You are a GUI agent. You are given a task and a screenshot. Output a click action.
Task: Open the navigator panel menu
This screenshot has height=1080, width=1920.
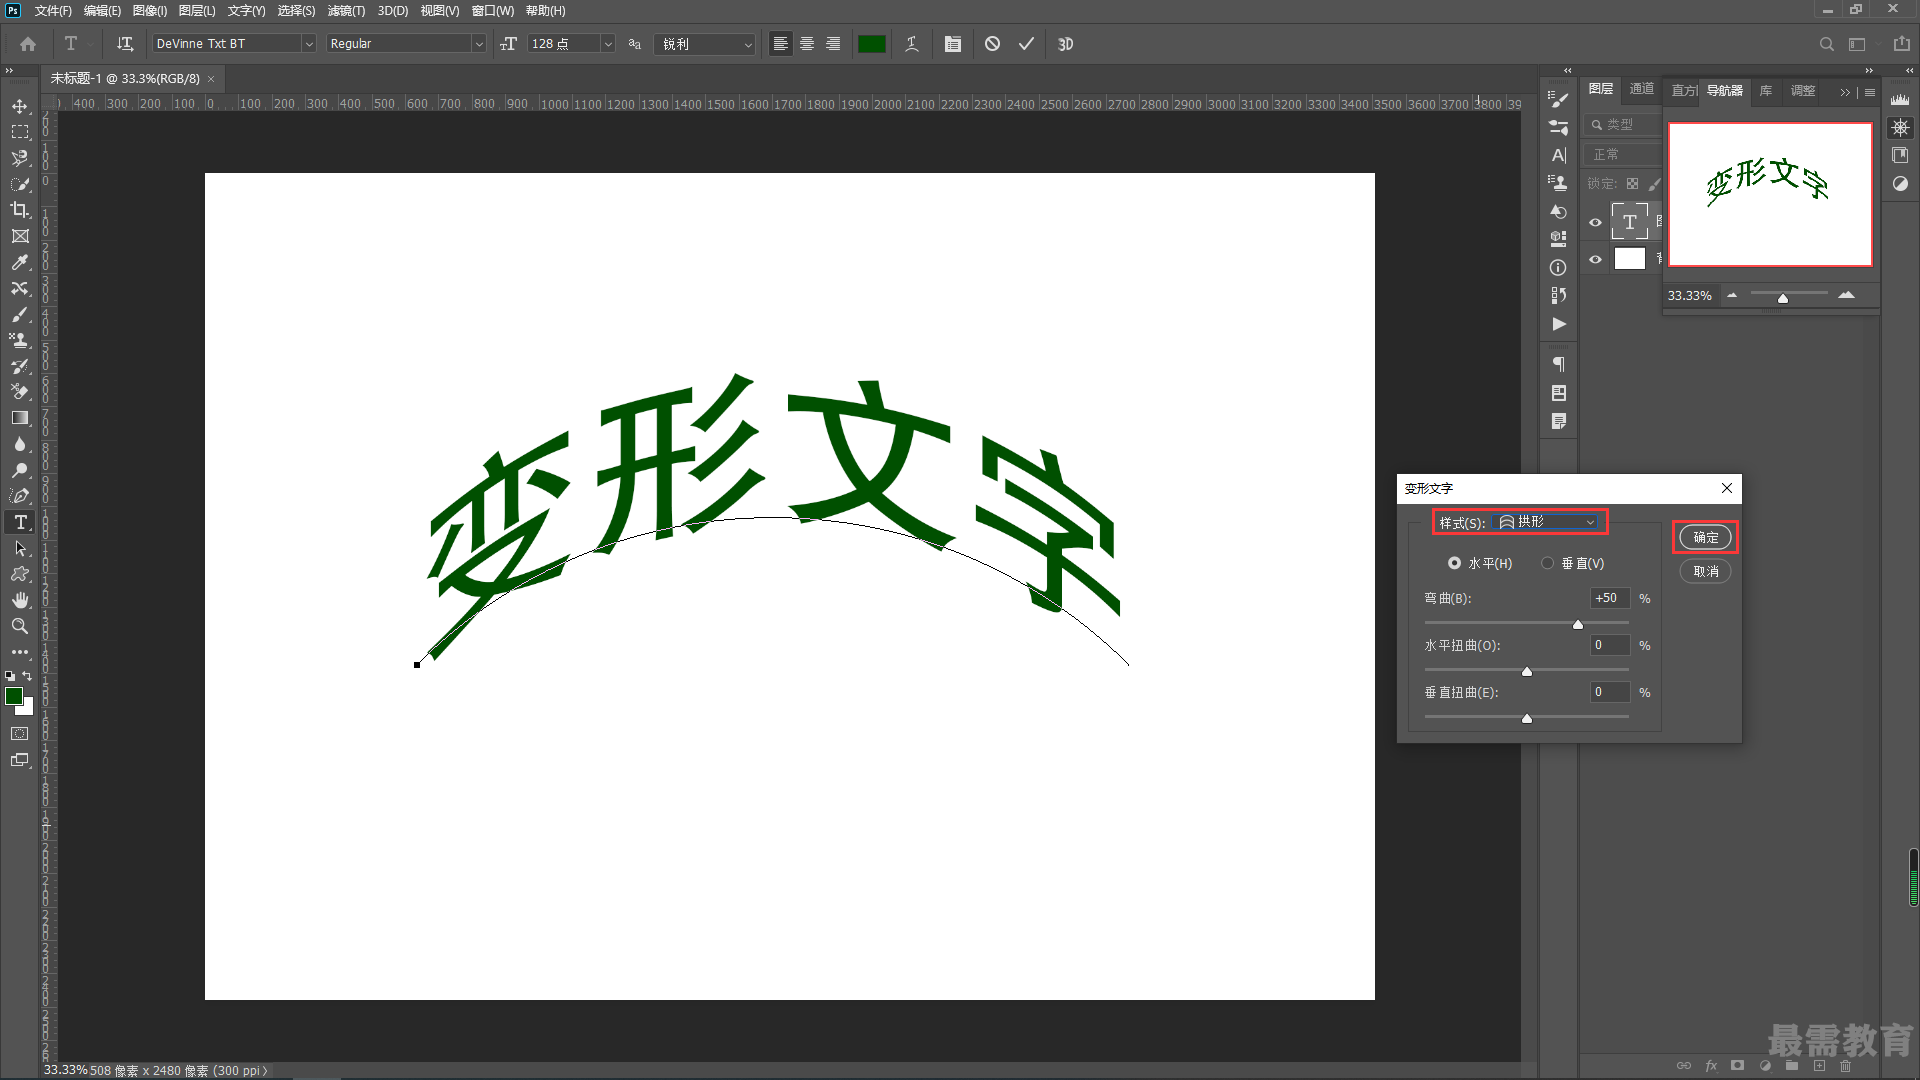click(x=1870, y=92)
